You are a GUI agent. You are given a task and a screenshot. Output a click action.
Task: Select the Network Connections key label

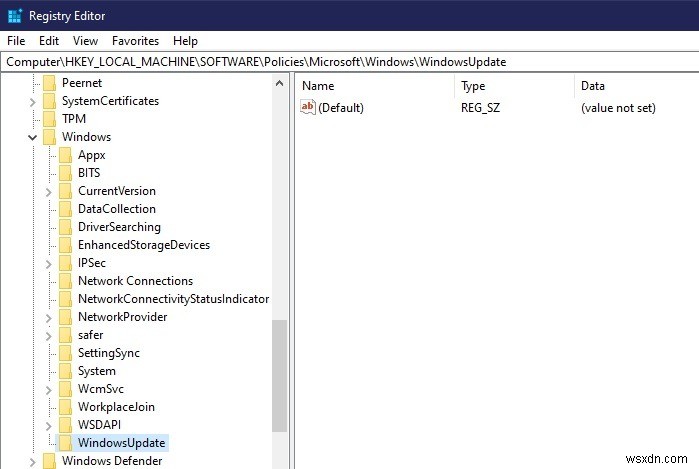click(136, 281)
